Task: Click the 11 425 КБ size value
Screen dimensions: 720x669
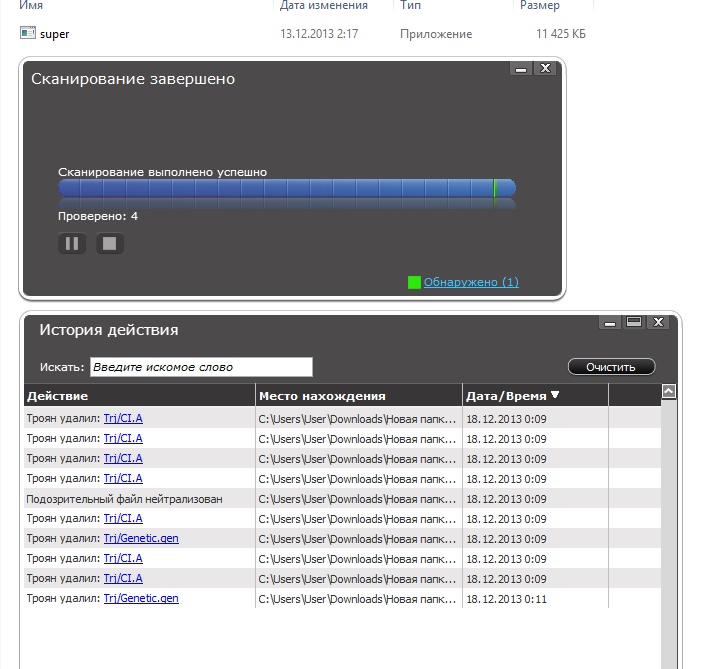Action: tap(561, 34)
